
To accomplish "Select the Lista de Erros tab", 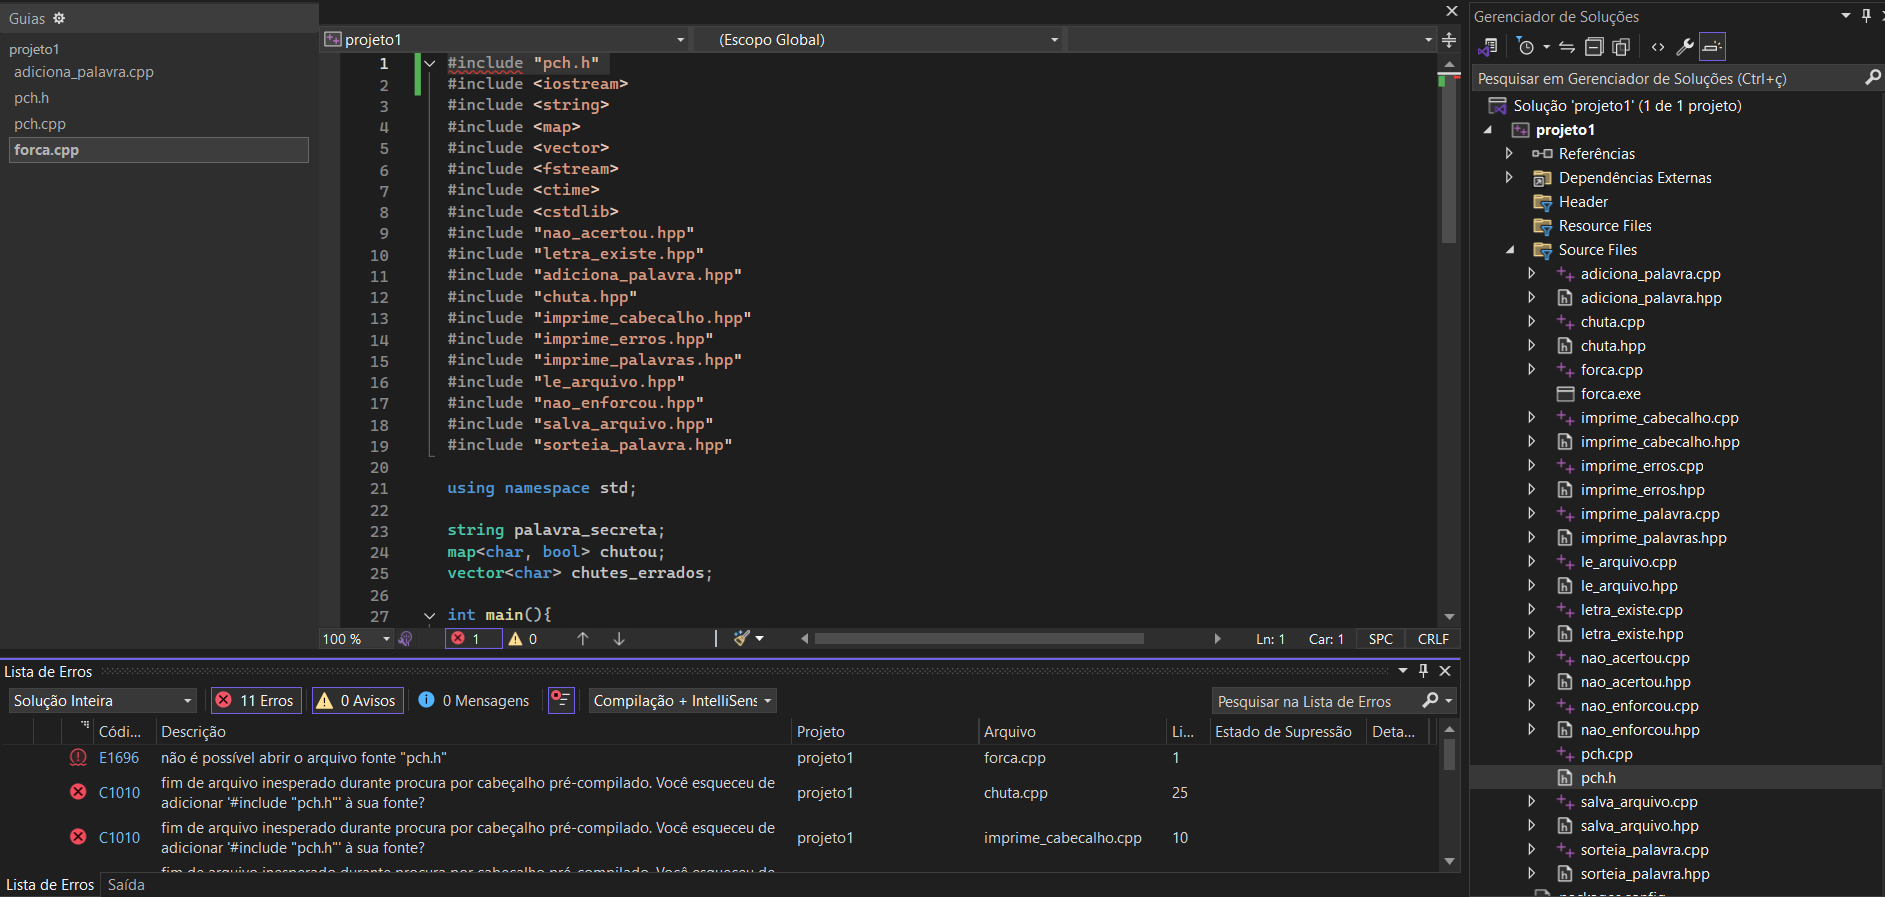I will [50, 885].
